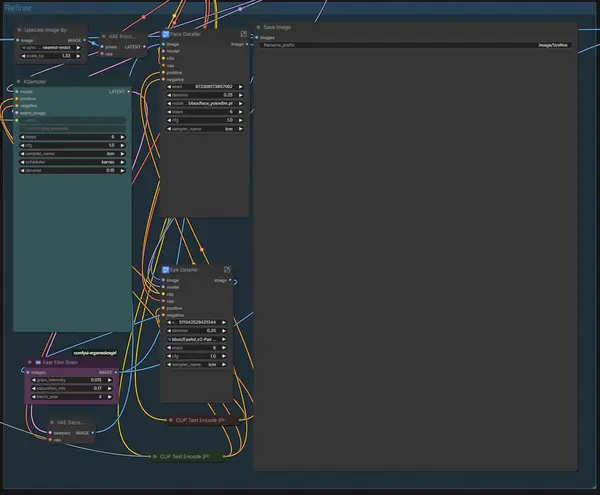Click the clip input port on Face Detailer
The height and width of the screenshot is (495, 600).
click(x=163, y=58)
